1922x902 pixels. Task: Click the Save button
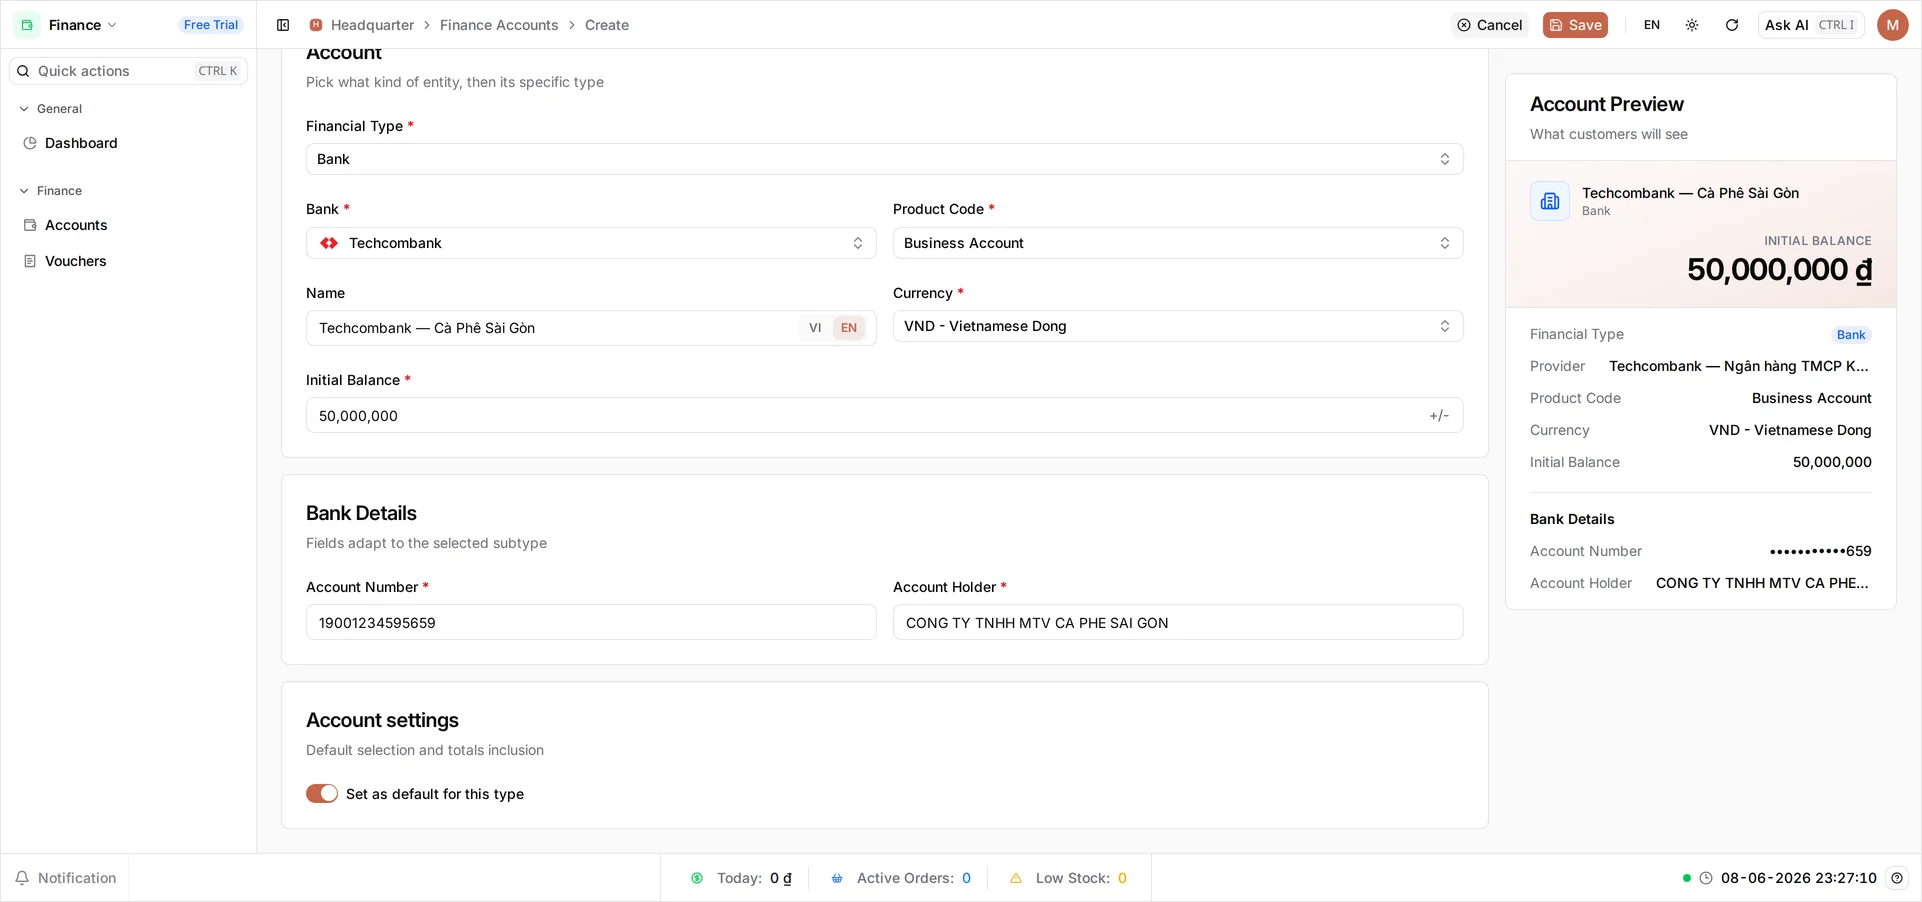tap(1575, 25)
